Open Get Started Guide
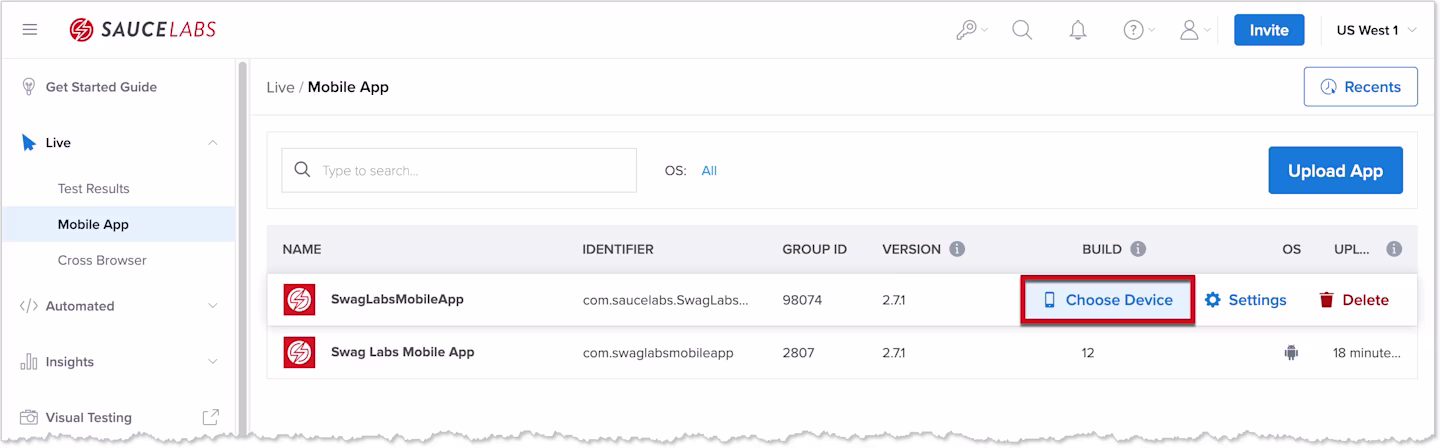 [101, 87]
